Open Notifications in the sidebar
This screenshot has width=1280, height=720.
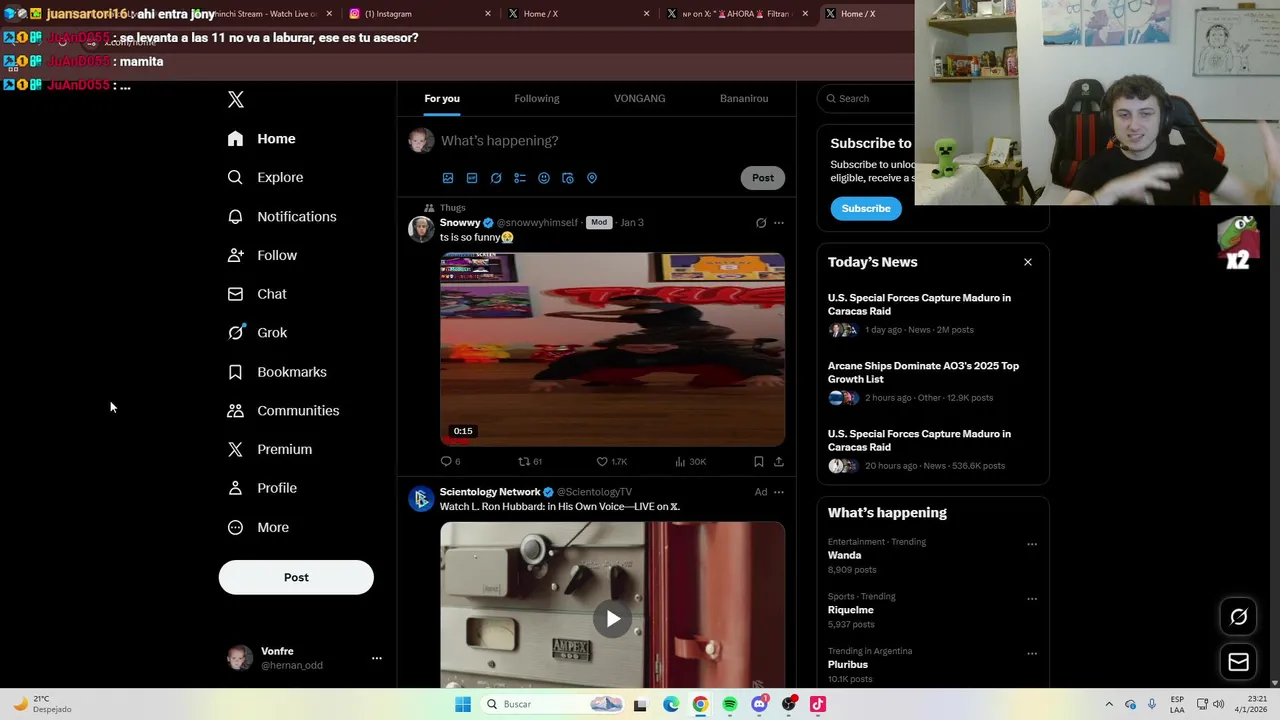(282, 216)
